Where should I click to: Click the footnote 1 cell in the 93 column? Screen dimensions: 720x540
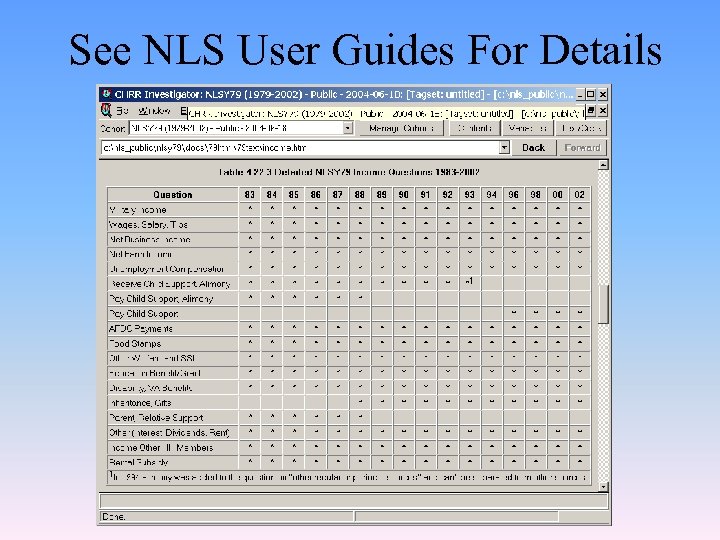tap(469, 281)
